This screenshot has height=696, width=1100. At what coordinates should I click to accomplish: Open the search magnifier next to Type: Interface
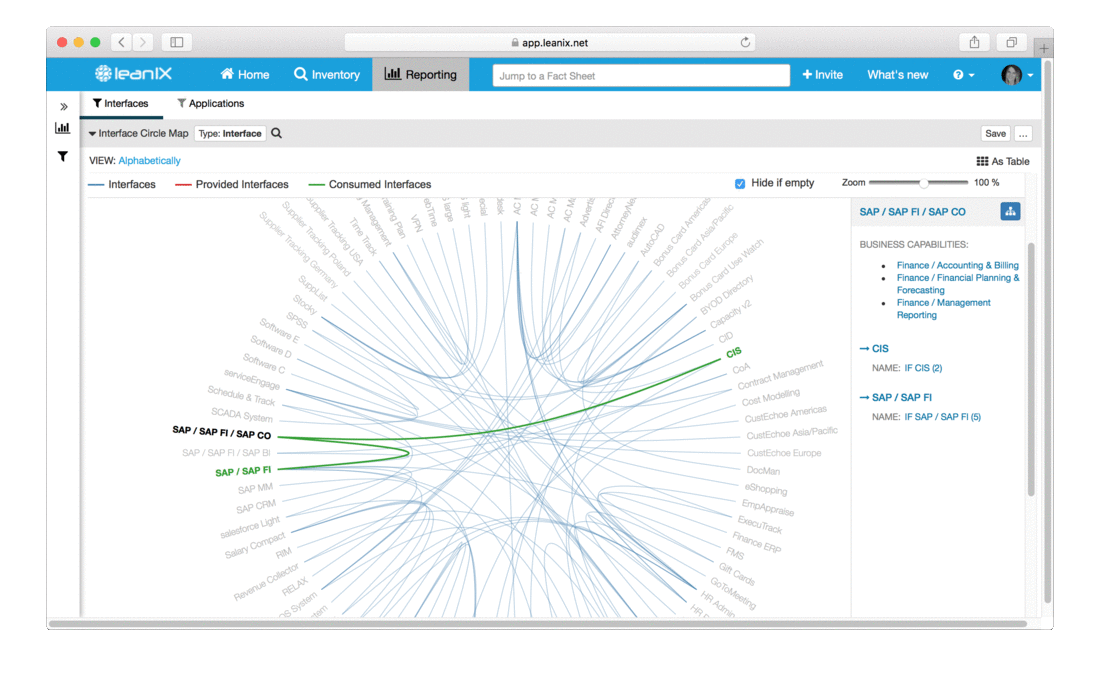(276, 132)
